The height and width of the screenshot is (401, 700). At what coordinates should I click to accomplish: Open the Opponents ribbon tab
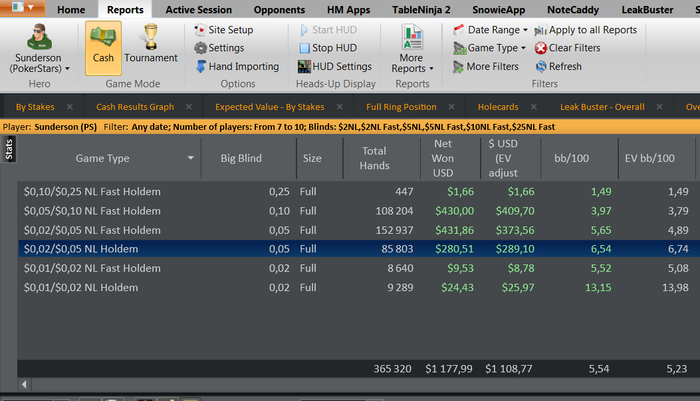279,9
